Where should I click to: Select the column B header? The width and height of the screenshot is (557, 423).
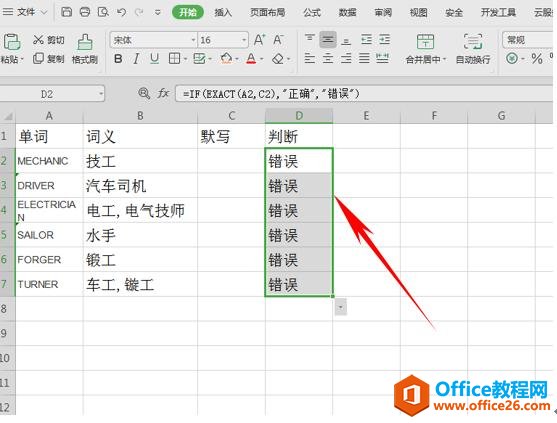point(140,116)
